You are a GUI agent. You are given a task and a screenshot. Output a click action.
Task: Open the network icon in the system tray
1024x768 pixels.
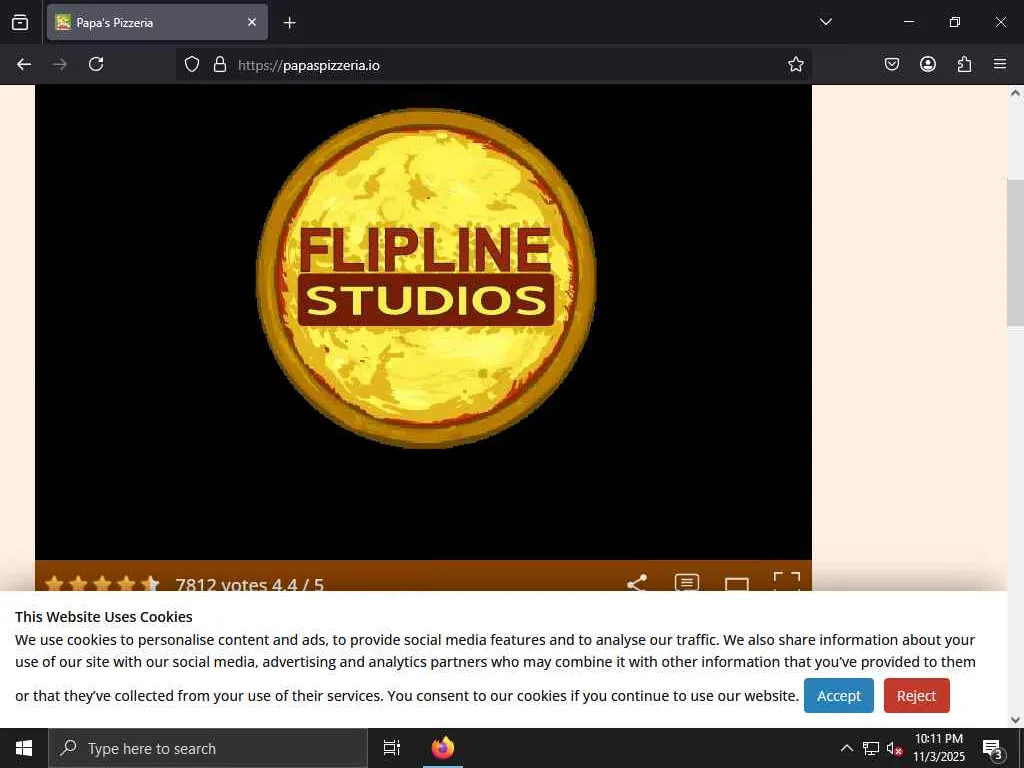[x=871, y=748]
